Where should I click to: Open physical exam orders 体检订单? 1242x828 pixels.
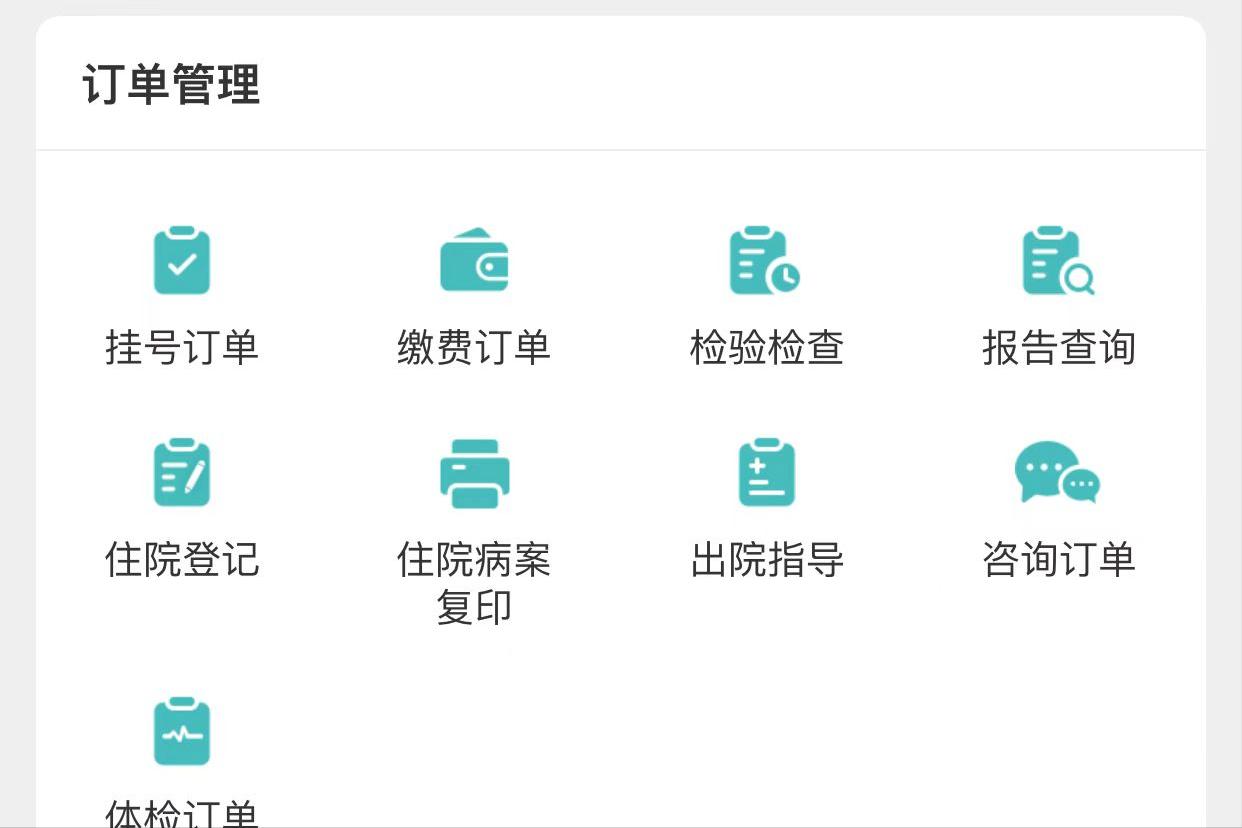(181, 812)
